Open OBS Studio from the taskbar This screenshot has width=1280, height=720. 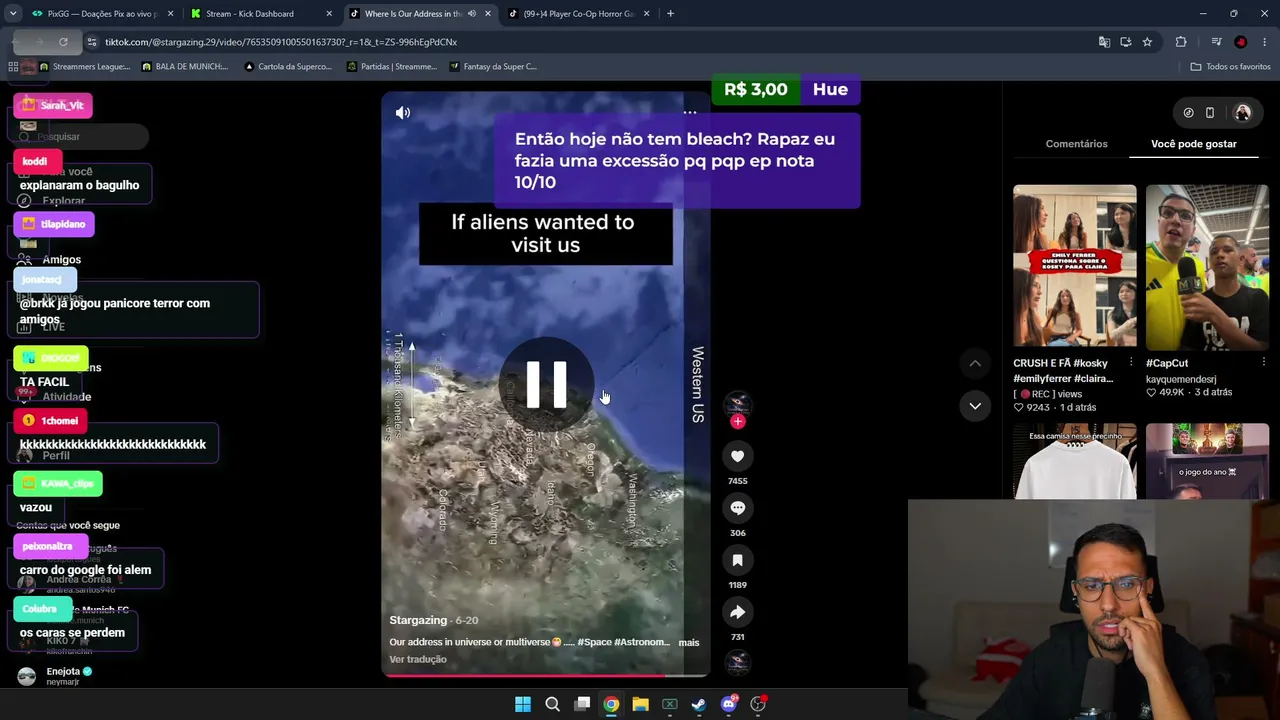pyautogui.click(x=758, y=704)
